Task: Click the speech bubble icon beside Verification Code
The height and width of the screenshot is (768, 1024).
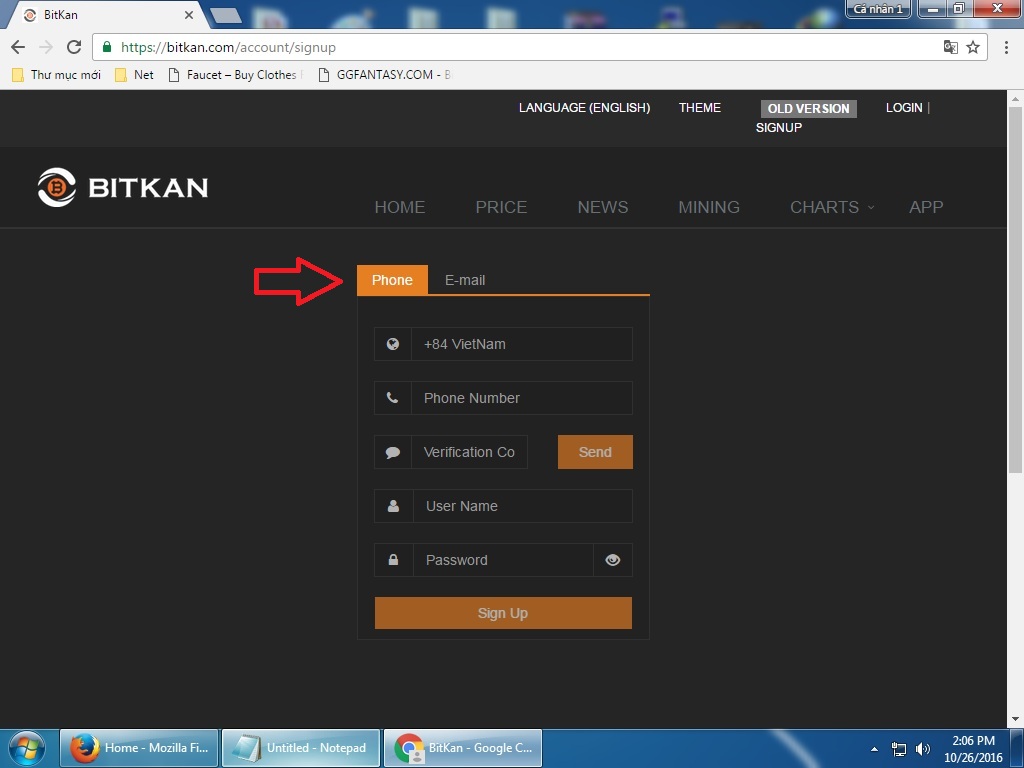Action: coord(392,452)
